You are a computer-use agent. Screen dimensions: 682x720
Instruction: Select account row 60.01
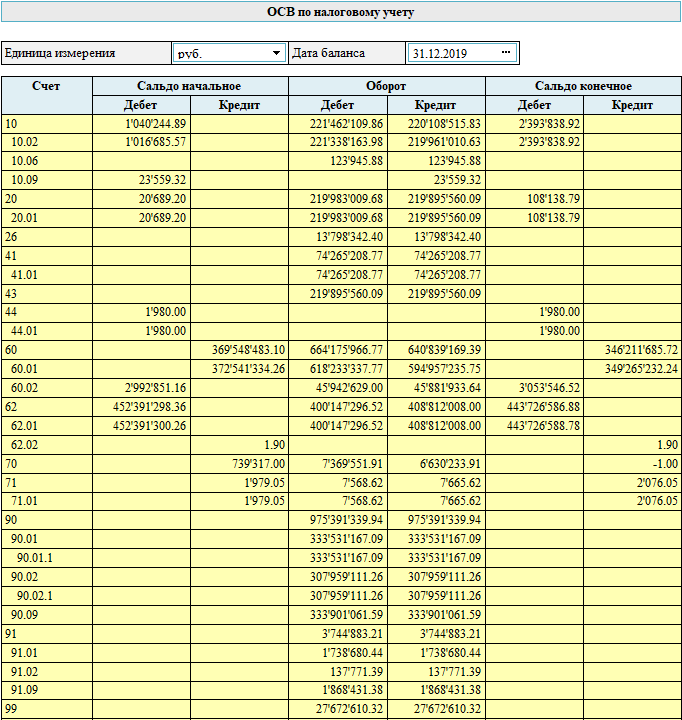(341, 369)
